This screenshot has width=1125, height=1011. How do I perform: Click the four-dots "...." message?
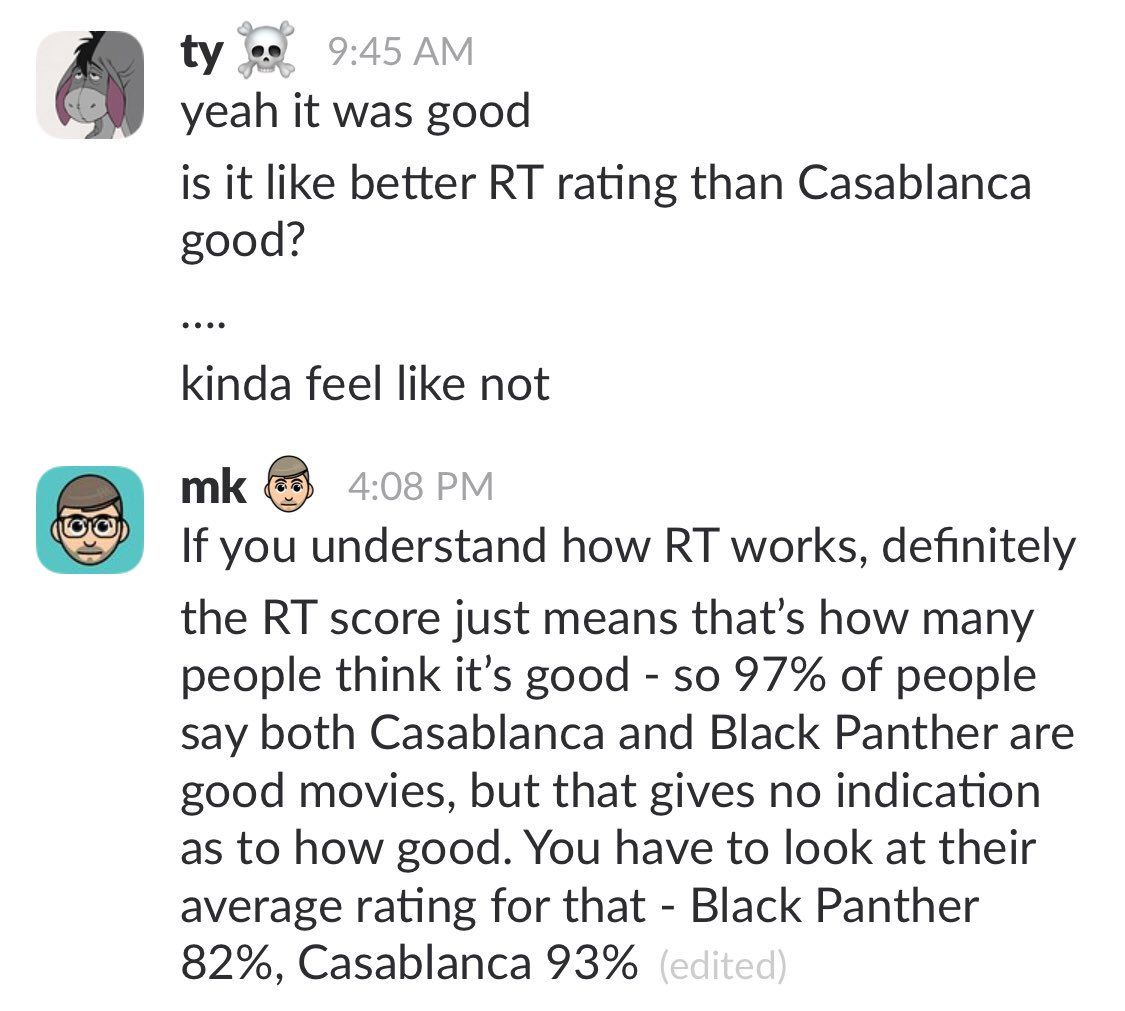(x=204, y=325)
